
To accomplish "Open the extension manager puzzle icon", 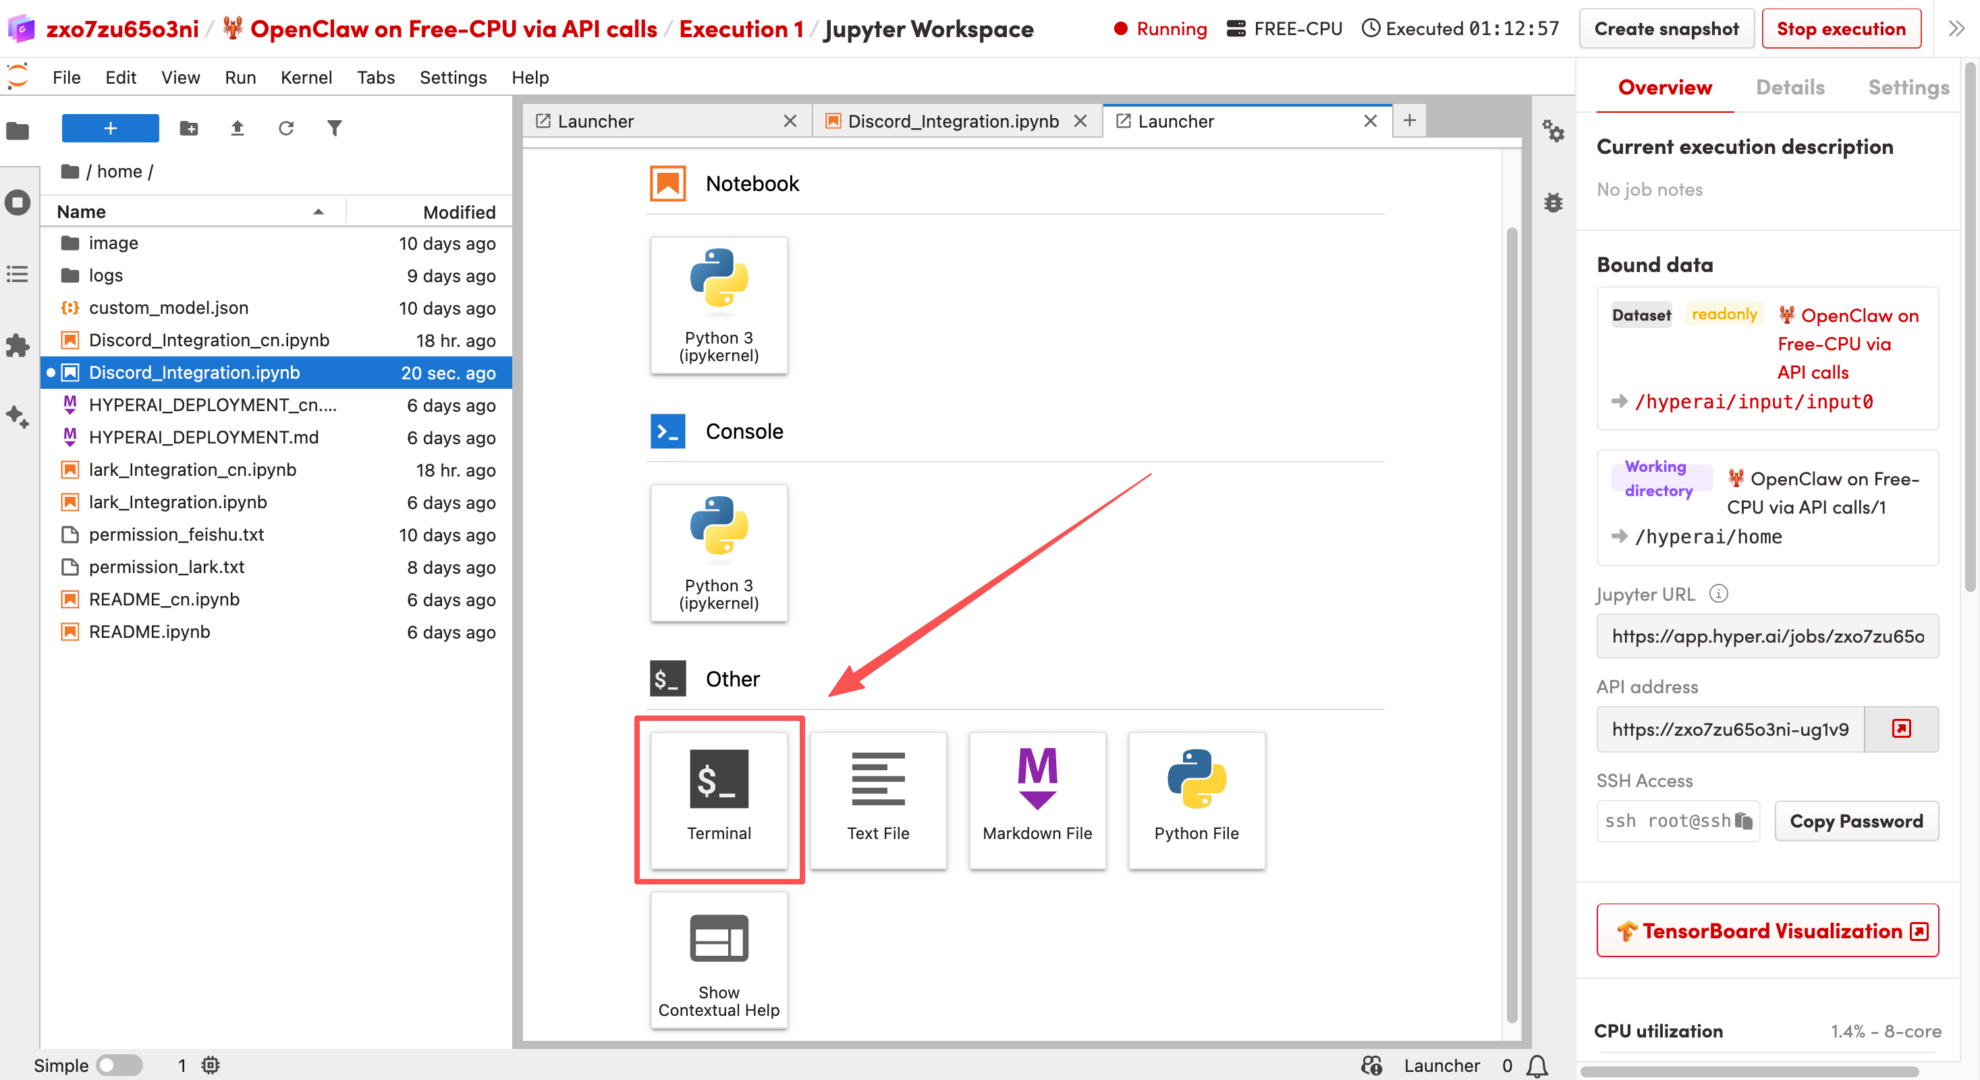I will pos(18,346).
